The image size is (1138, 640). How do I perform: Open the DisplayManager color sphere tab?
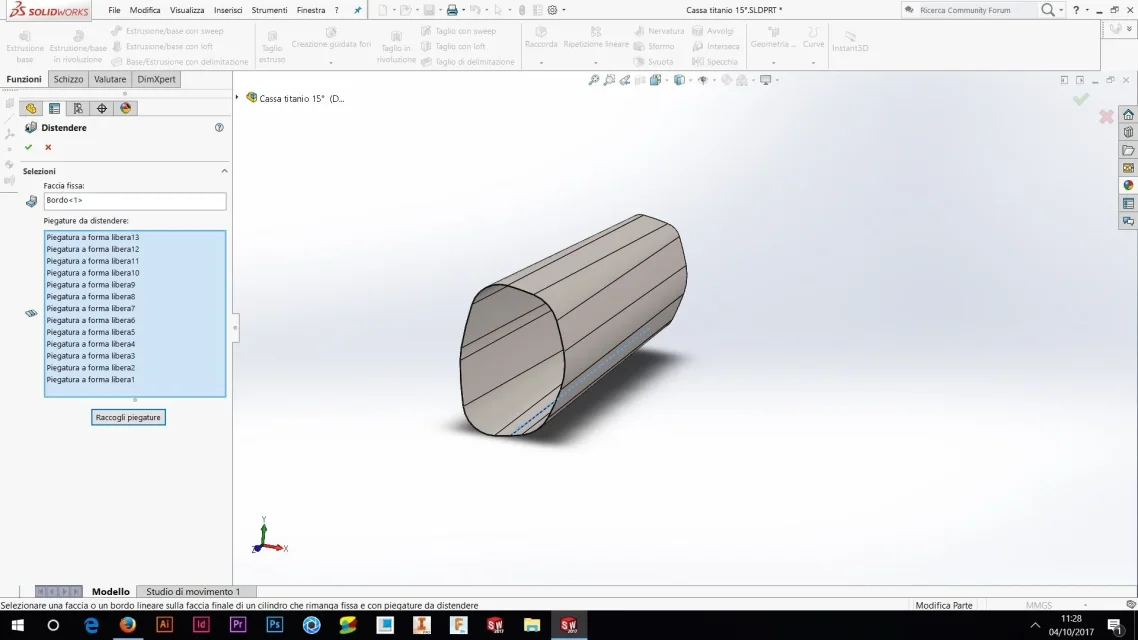tap(126, 108)
